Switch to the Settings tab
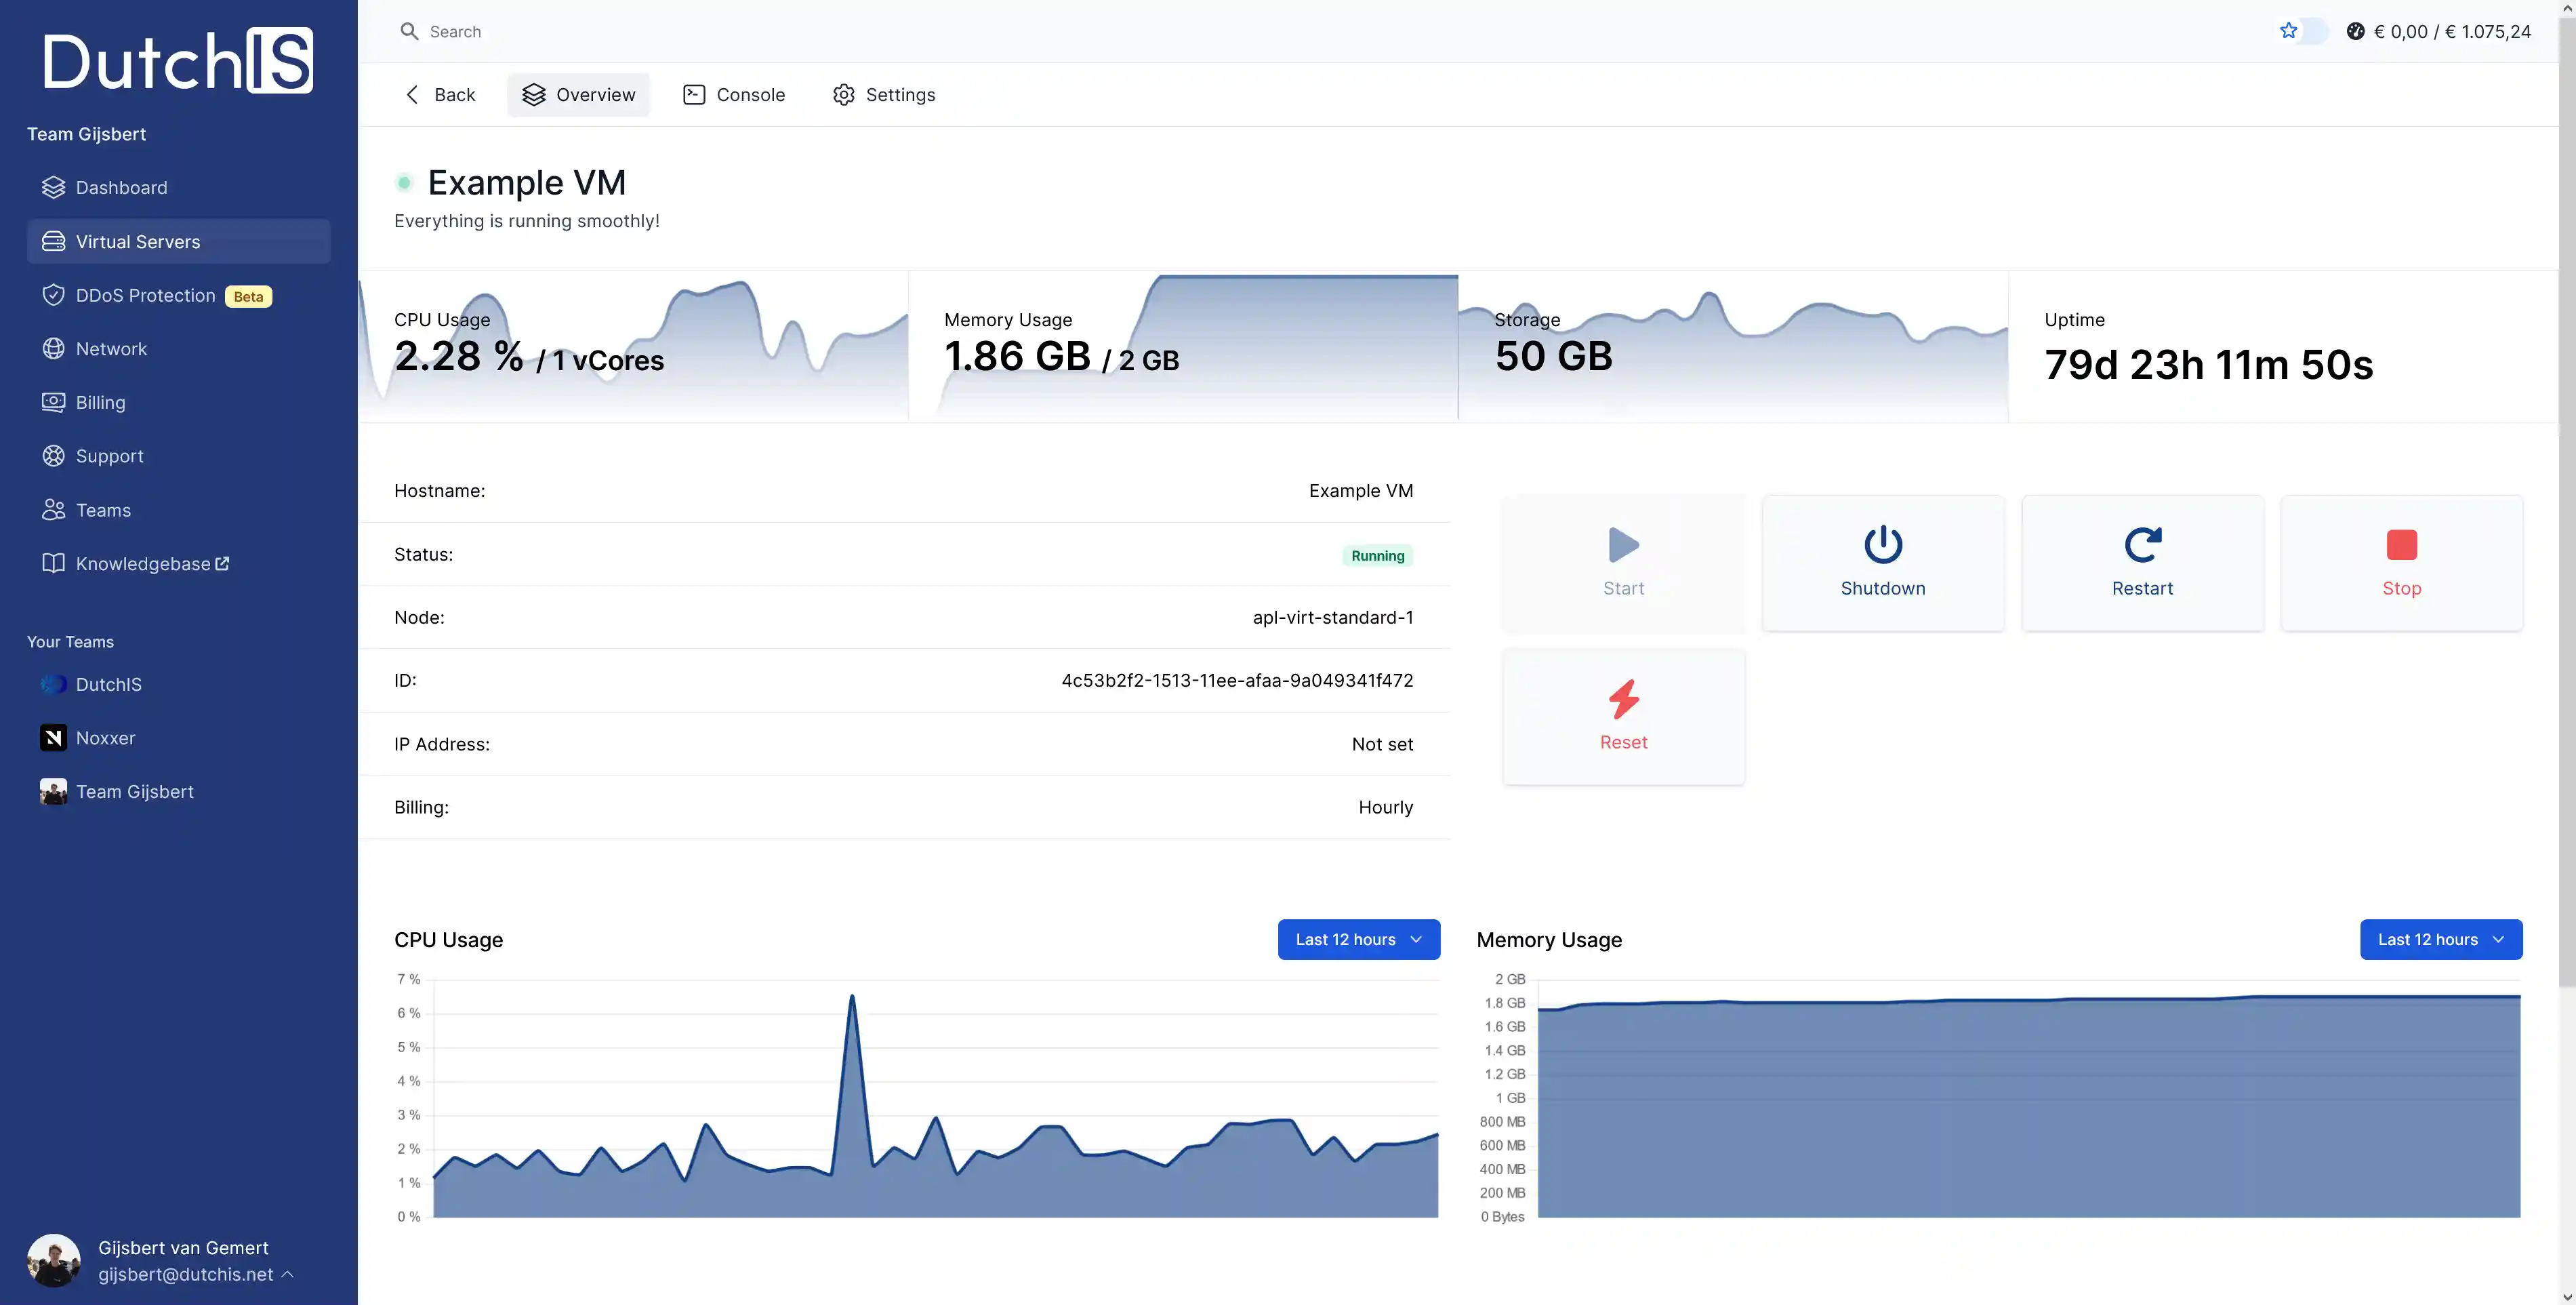 point(884,94)
